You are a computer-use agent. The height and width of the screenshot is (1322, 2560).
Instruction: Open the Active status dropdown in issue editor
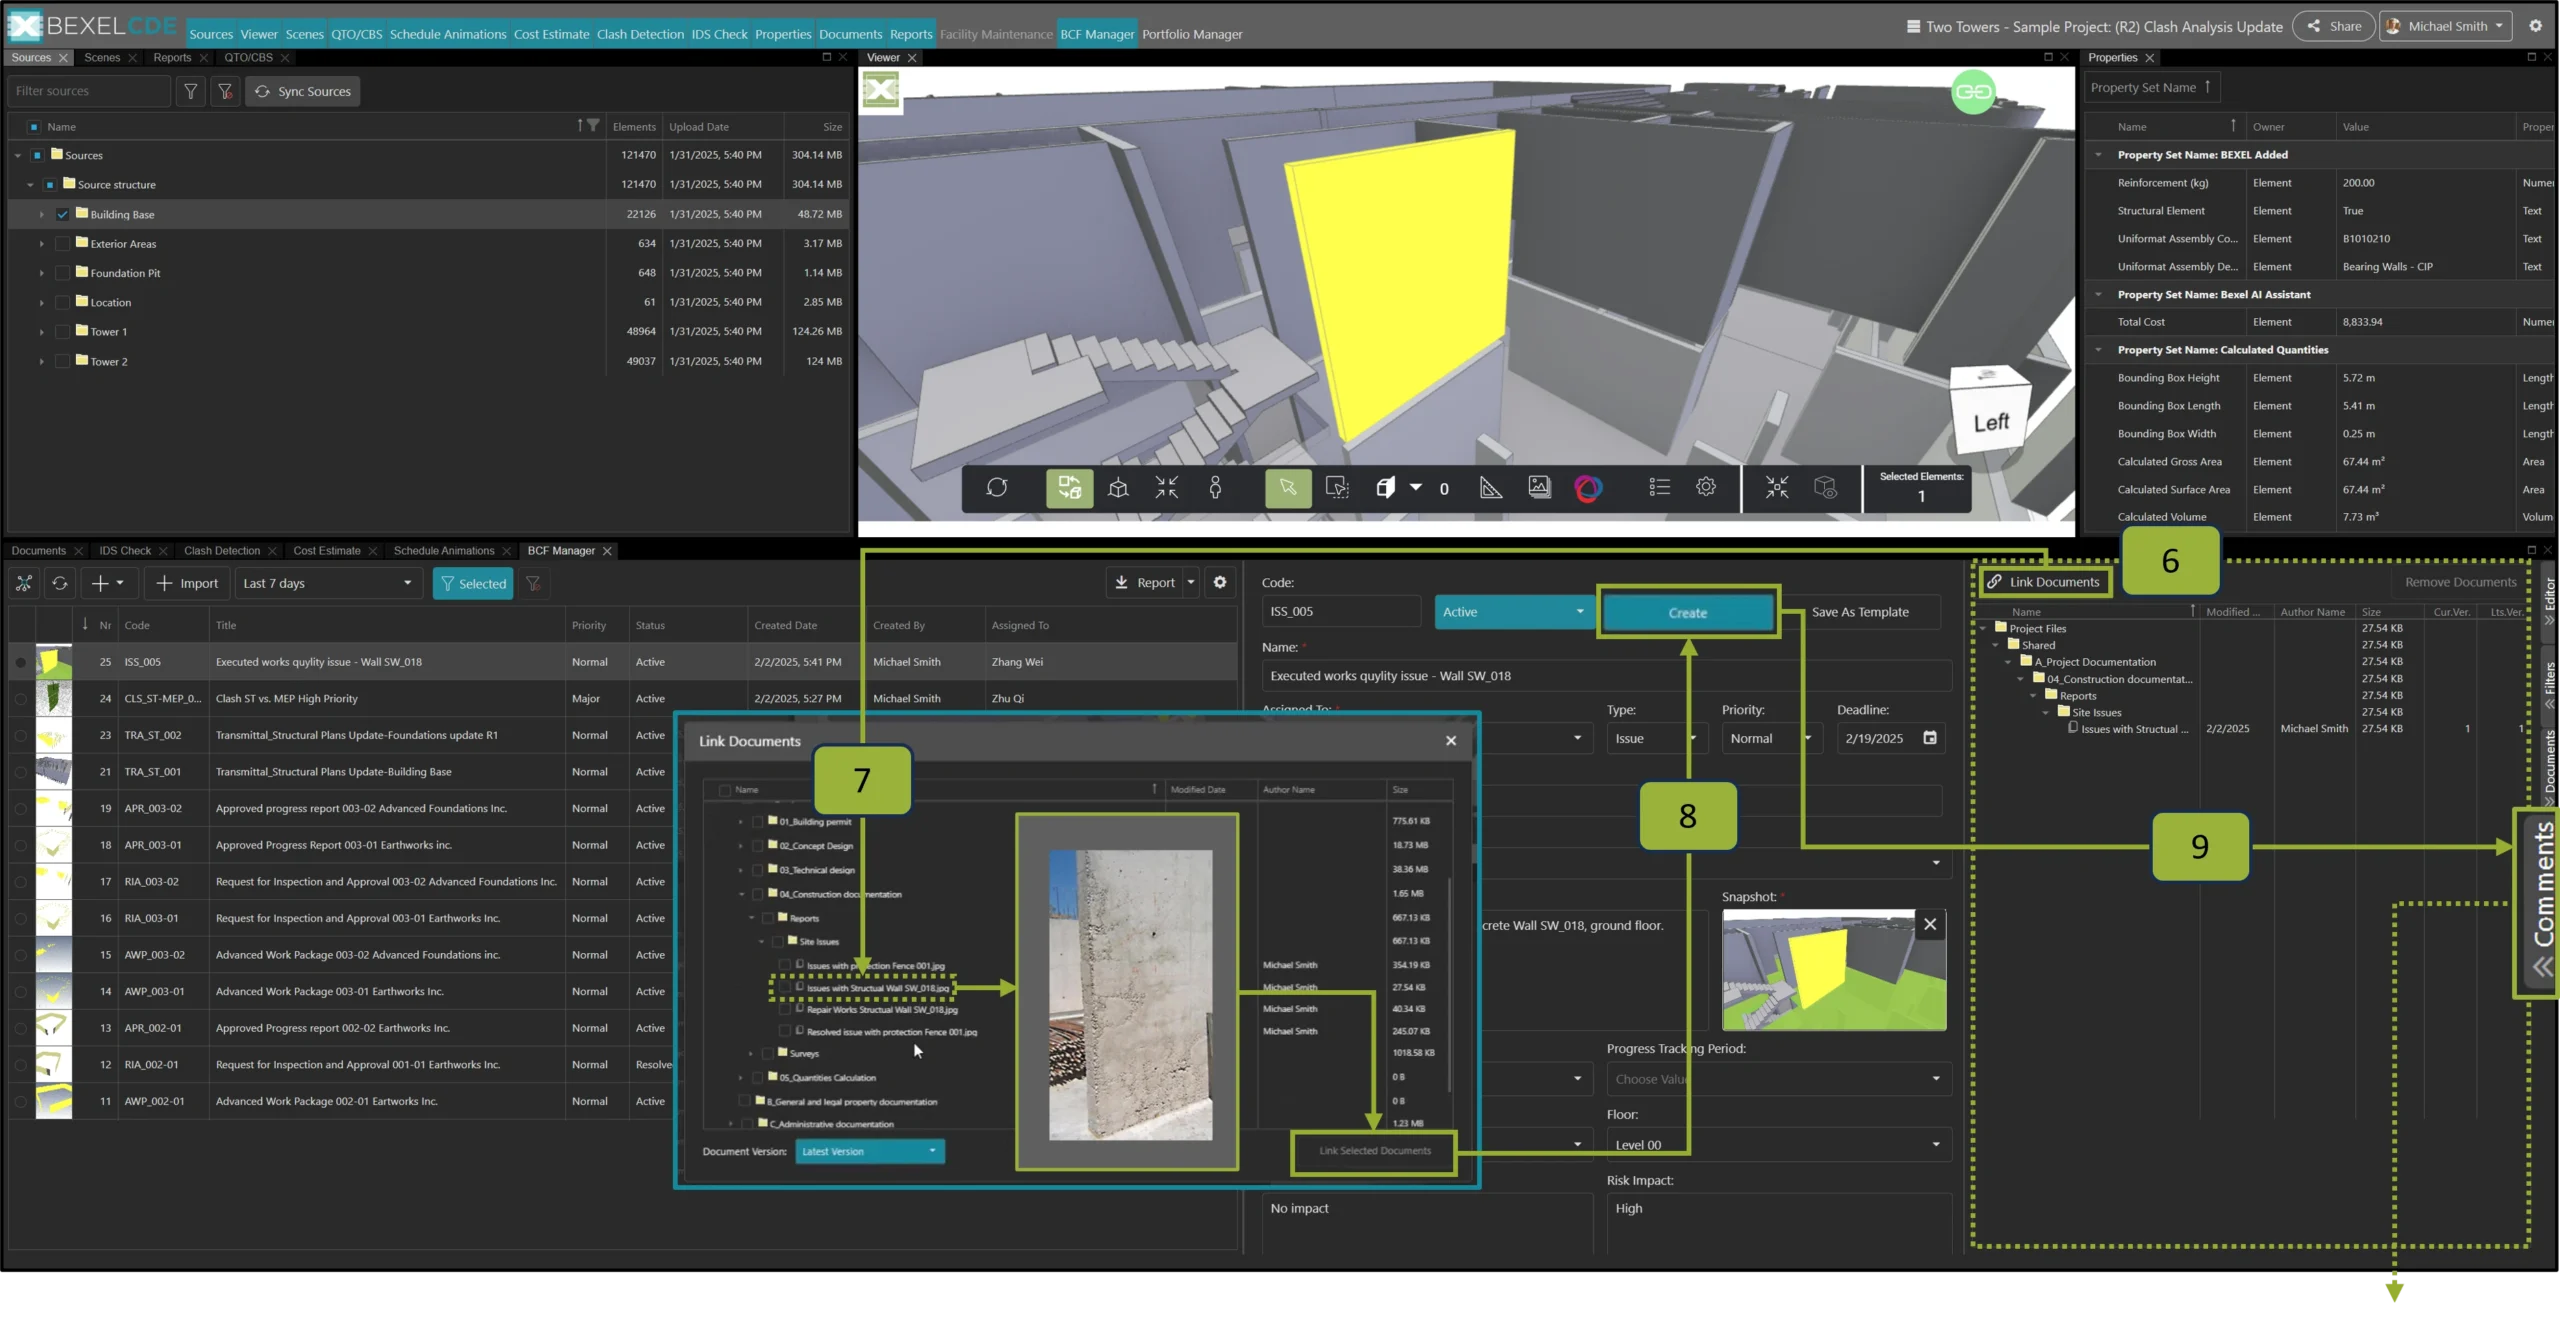point(1513,612)
